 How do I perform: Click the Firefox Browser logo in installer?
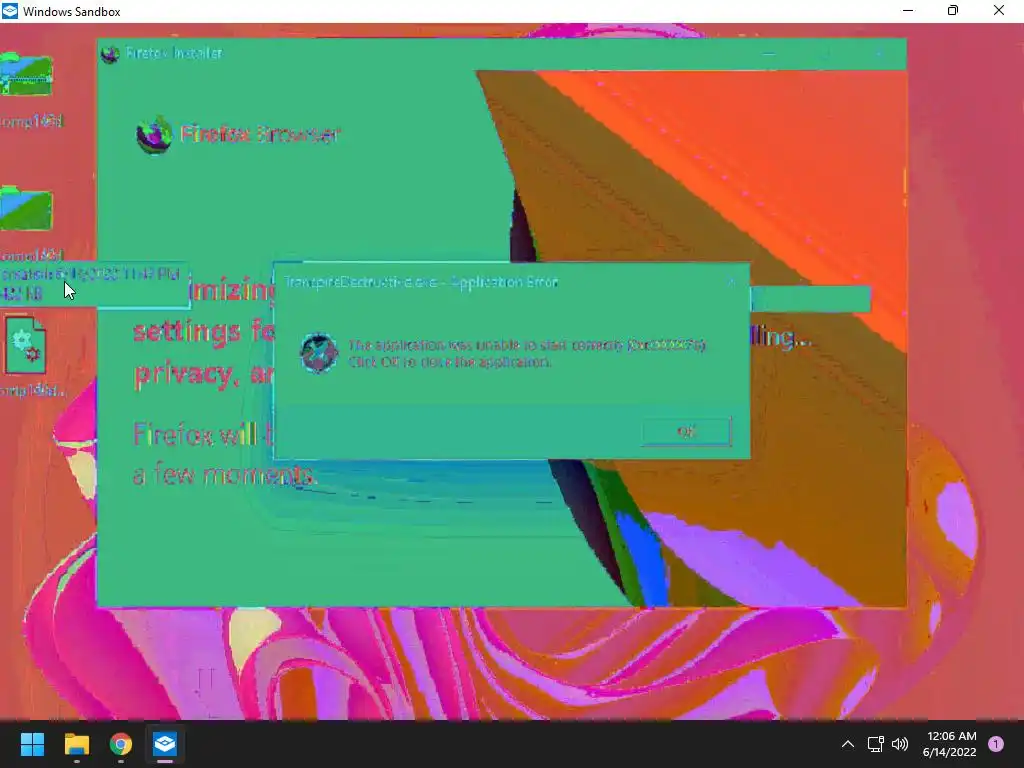point(154,135)
